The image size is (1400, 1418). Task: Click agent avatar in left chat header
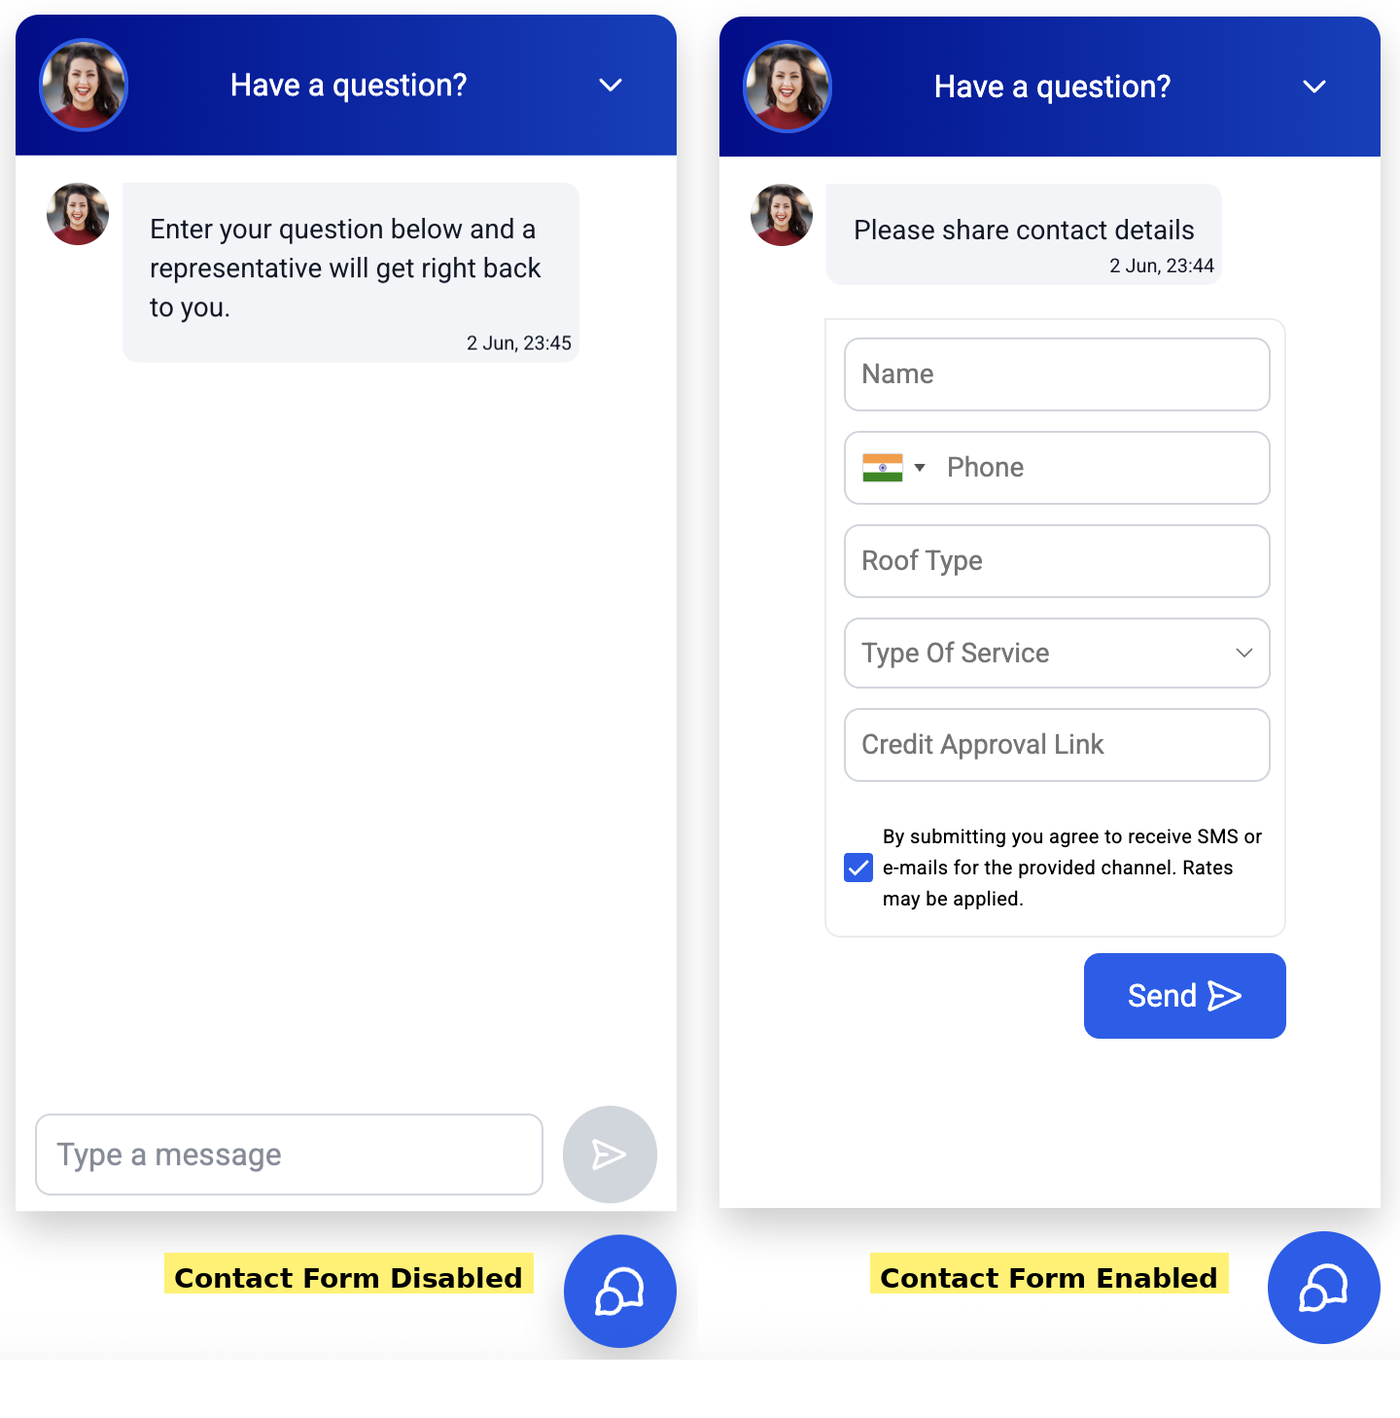(84, 85)
